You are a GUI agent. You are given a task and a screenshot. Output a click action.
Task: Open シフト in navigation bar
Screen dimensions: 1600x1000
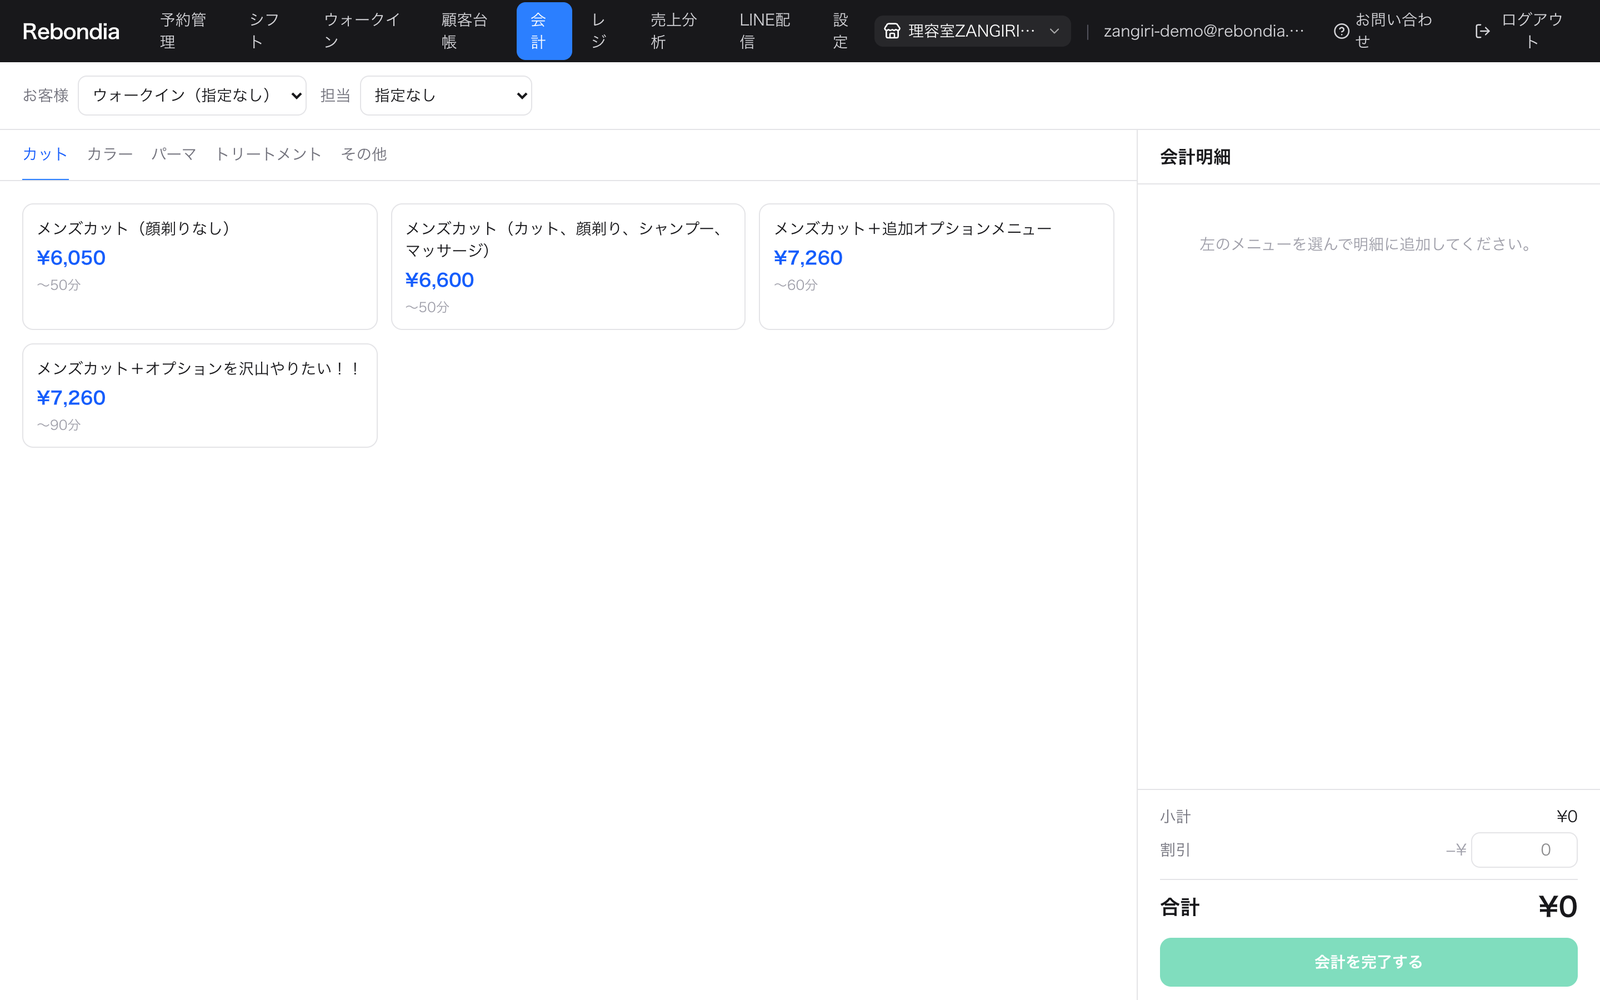pyautogui.click(x=265, y=31)
